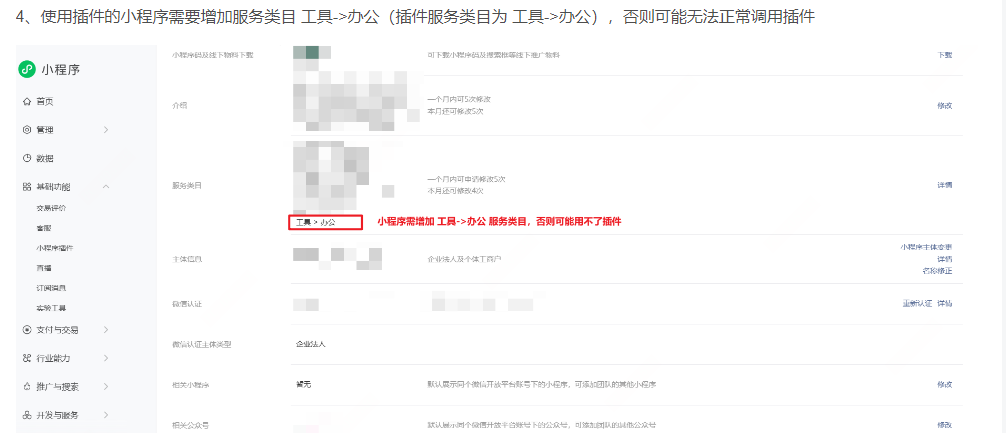The width and height of the screenshot is (1006, 433).
Task: Expand the 行业能力 menu chevron
Action: click(x=106, y=358)
